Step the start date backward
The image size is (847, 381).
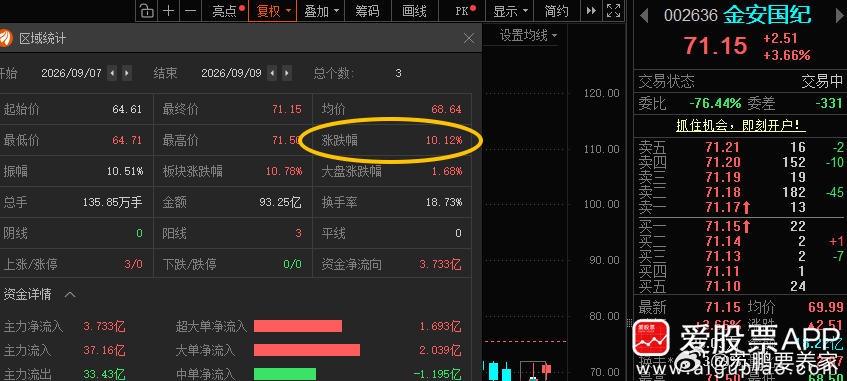(112, 73)
